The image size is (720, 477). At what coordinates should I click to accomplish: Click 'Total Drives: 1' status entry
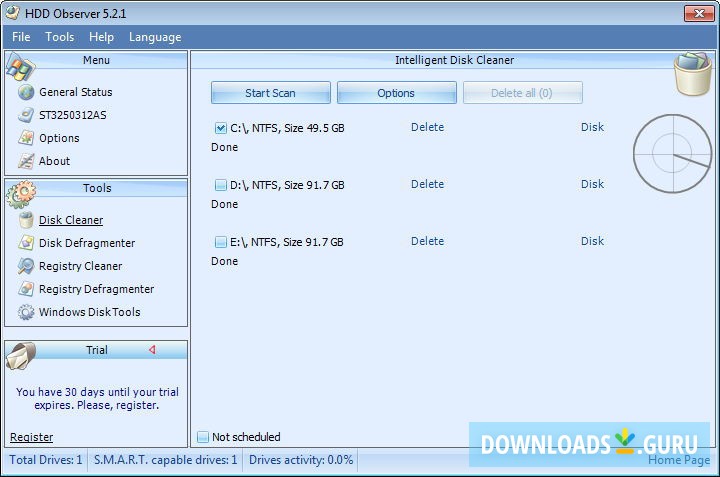click(46, 460)
